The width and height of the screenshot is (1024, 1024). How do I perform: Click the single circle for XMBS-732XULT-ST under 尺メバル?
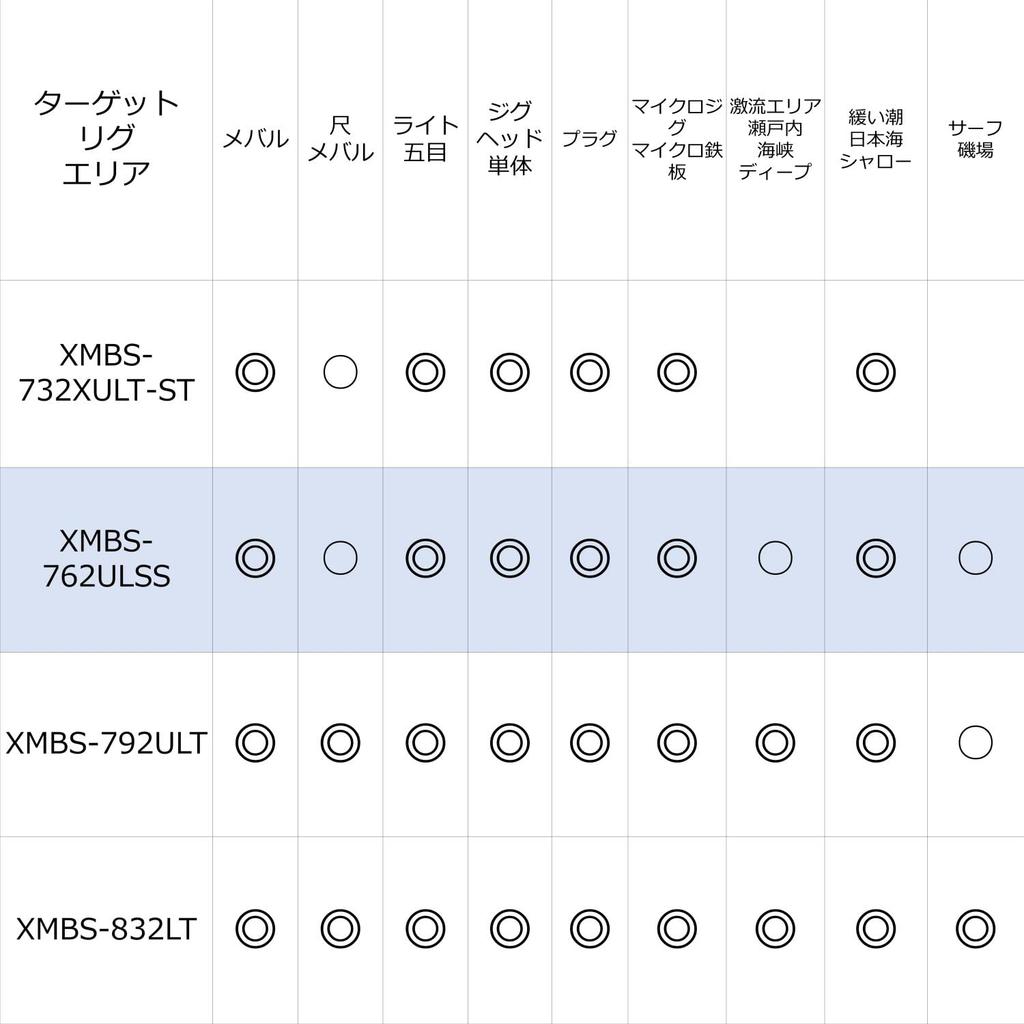tap(340, 373)
